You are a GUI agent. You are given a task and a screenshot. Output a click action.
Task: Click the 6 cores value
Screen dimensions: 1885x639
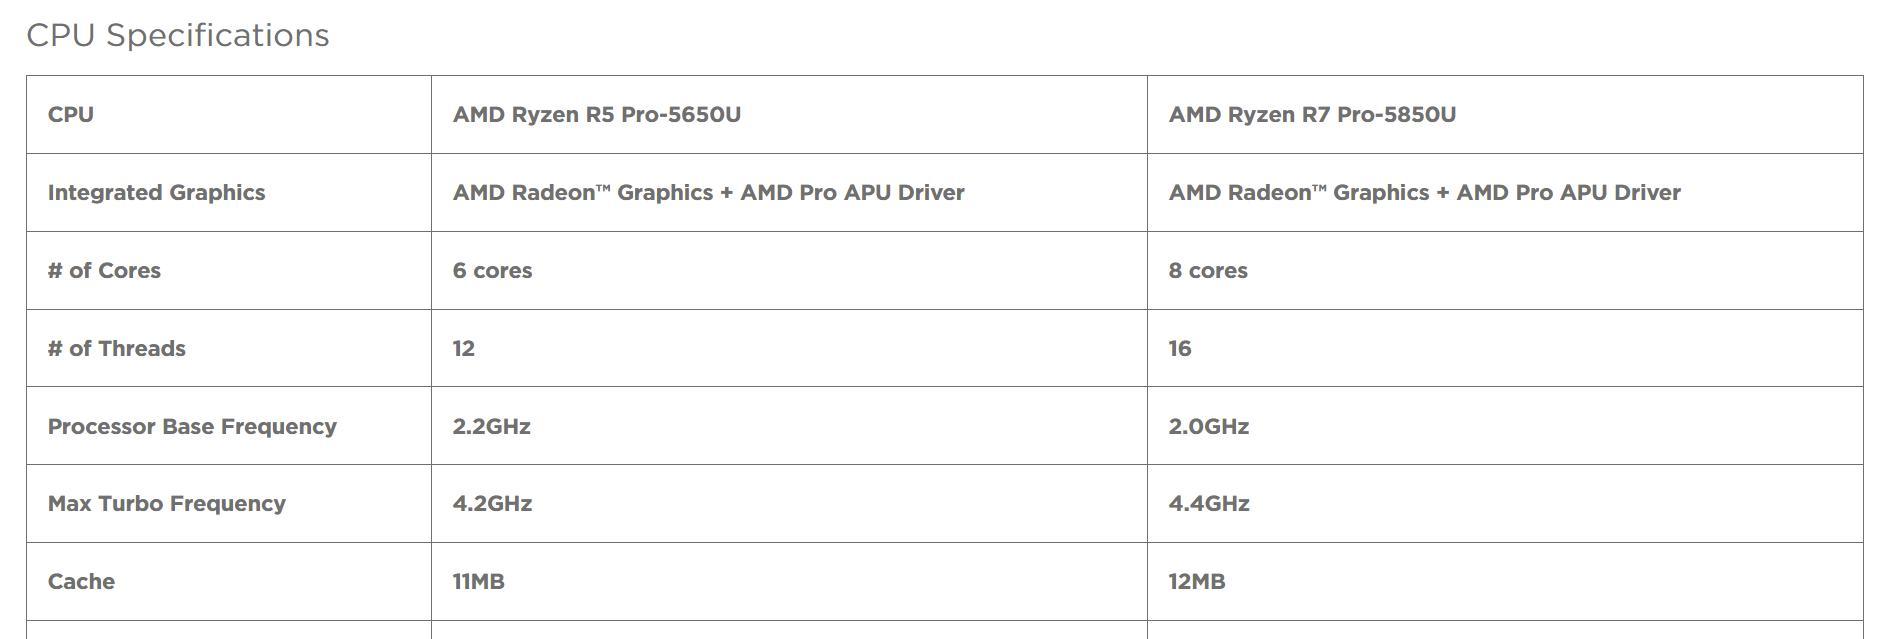pyautogui.click(x=492, y=270)
